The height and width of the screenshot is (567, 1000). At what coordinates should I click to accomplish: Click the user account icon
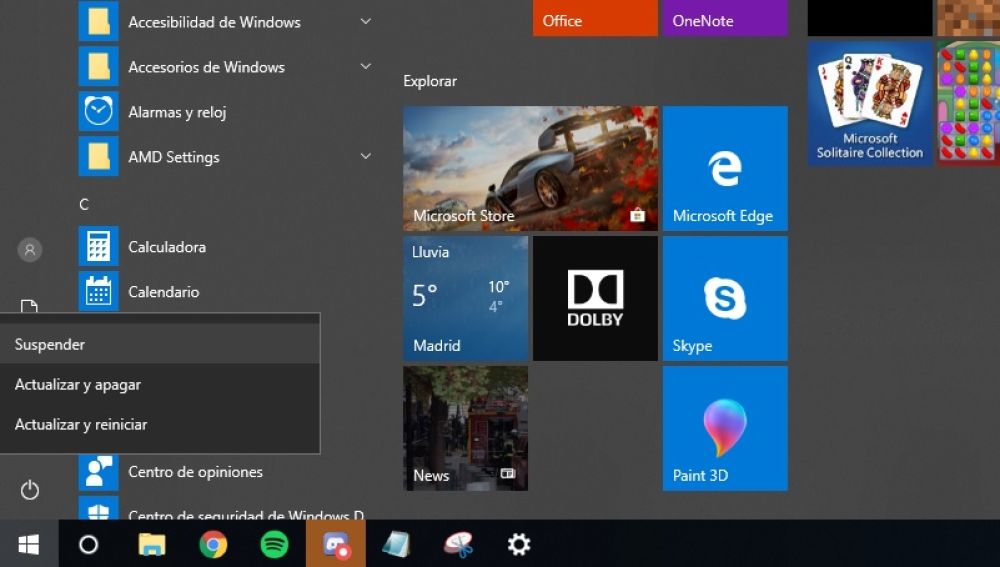[x=30, y=250]
